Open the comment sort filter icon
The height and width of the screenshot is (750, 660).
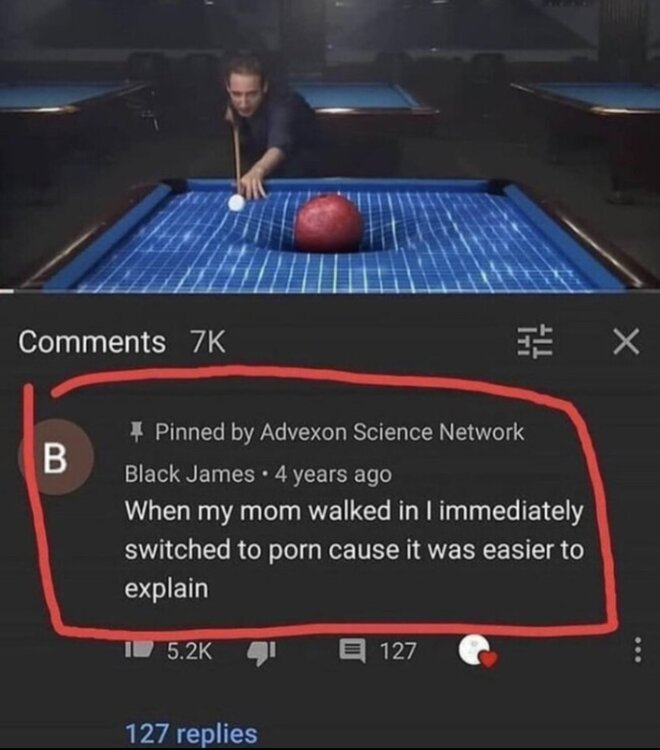pos(535,342)
